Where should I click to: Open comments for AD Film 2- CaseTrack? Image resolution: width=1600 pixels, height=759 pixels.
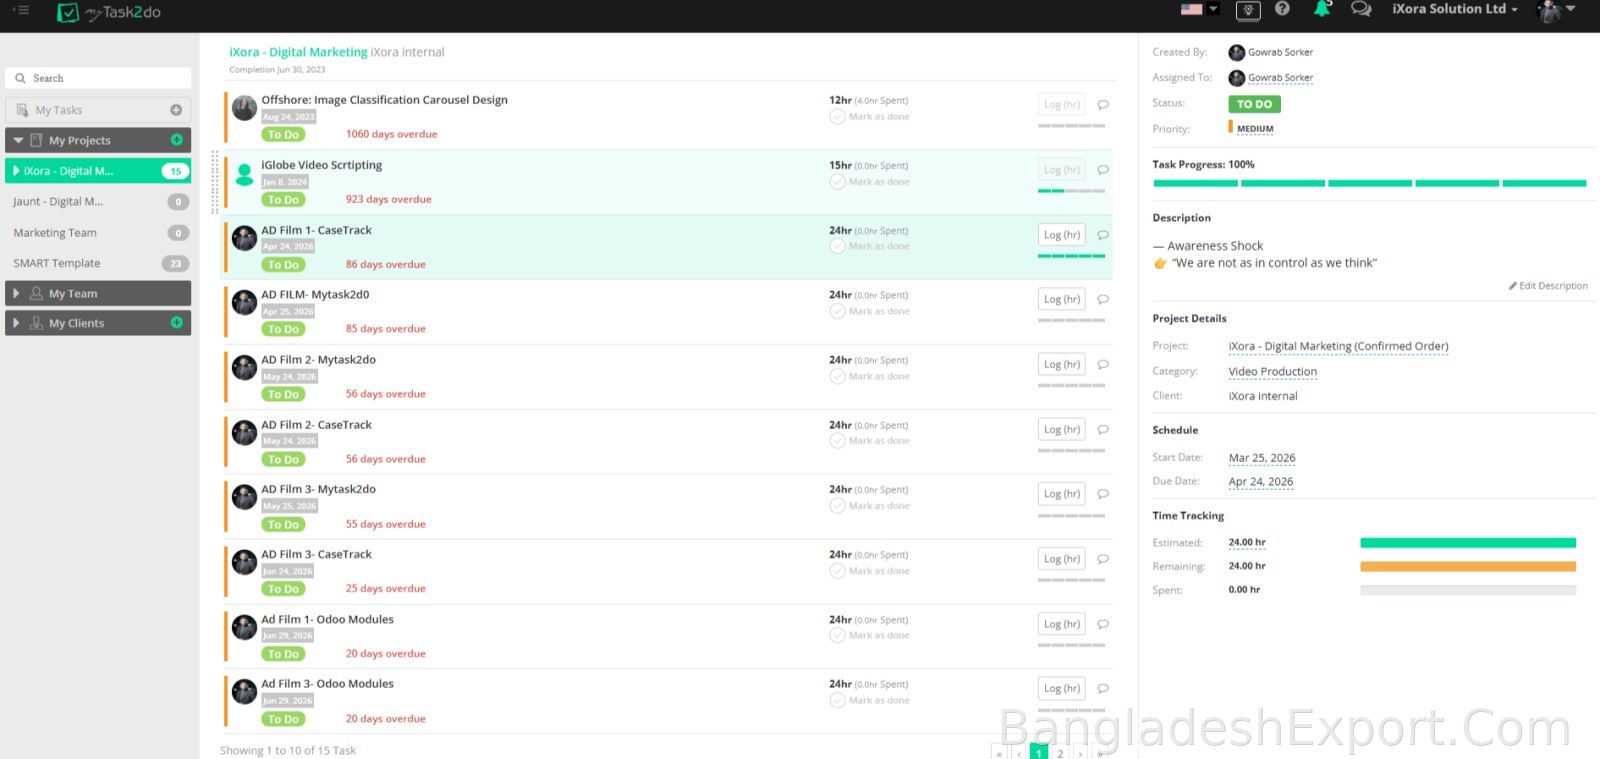coord(1103,429)
